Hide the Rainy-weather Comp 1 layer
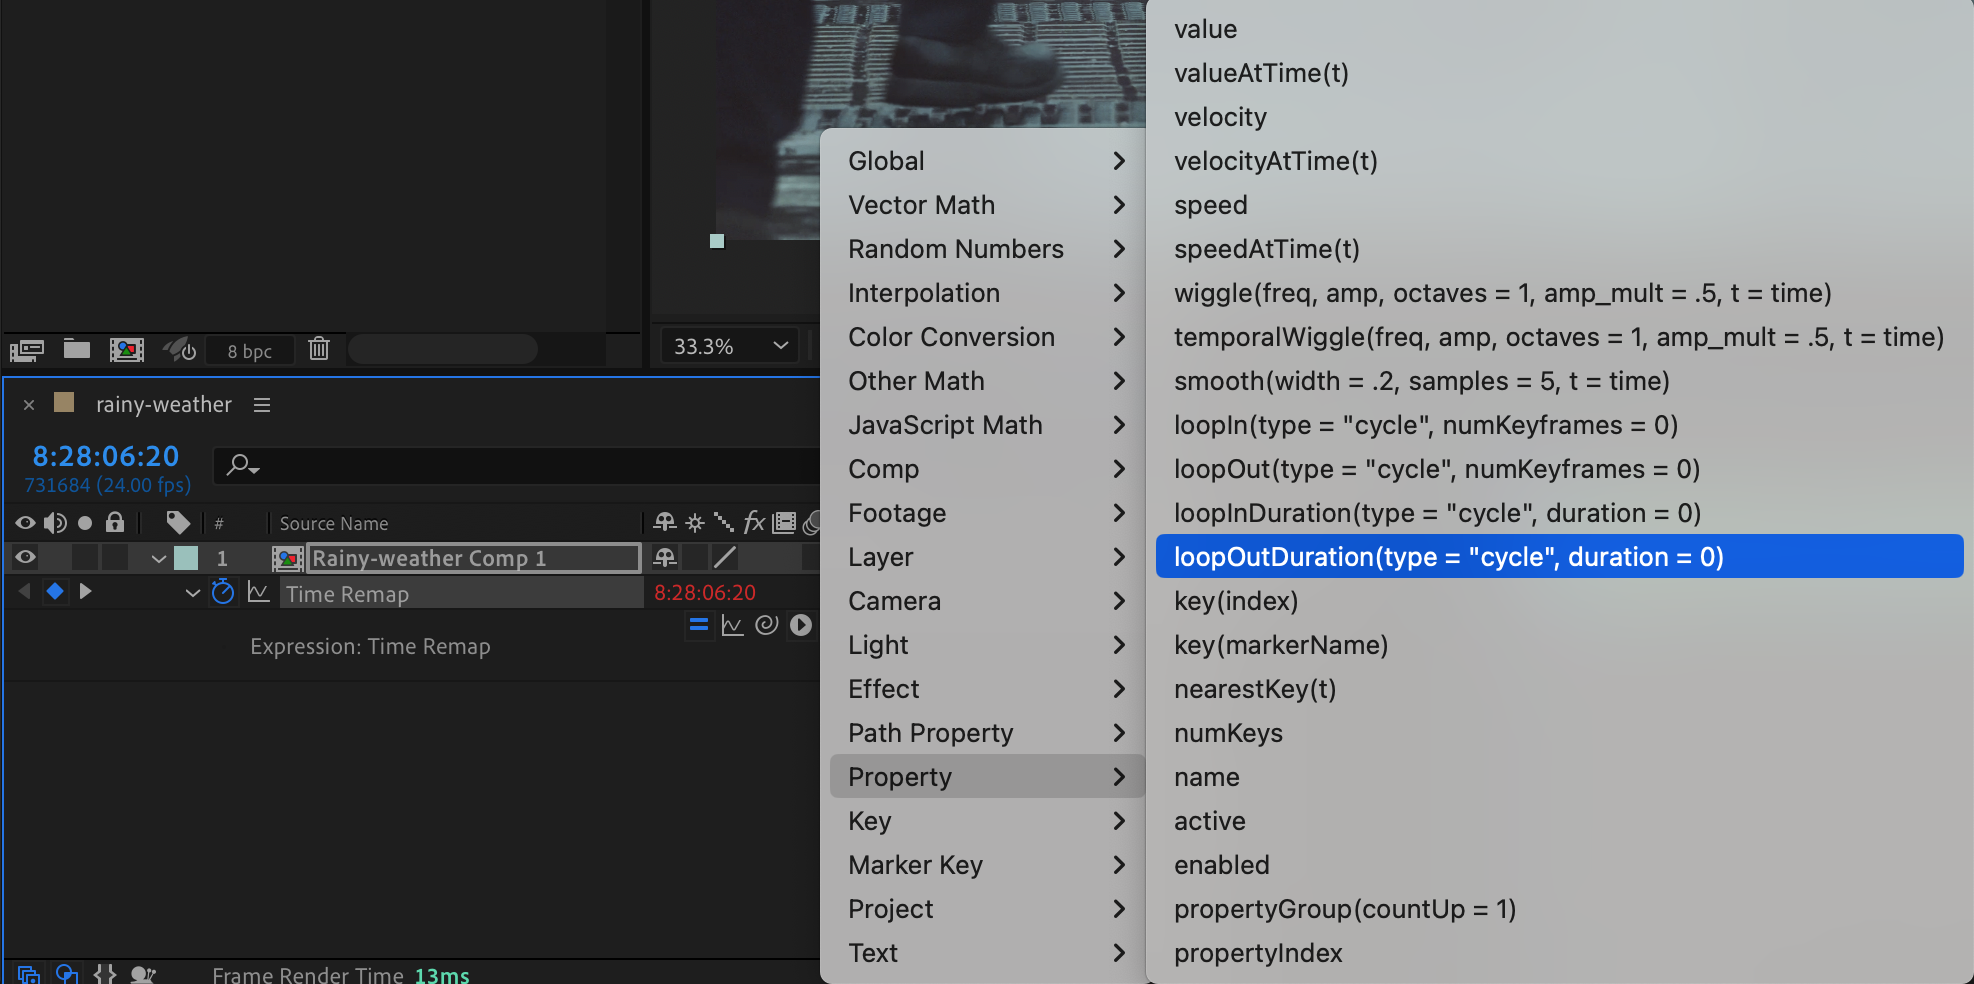The height and width of the screenshot is (984, 1974). coord(25,557)
